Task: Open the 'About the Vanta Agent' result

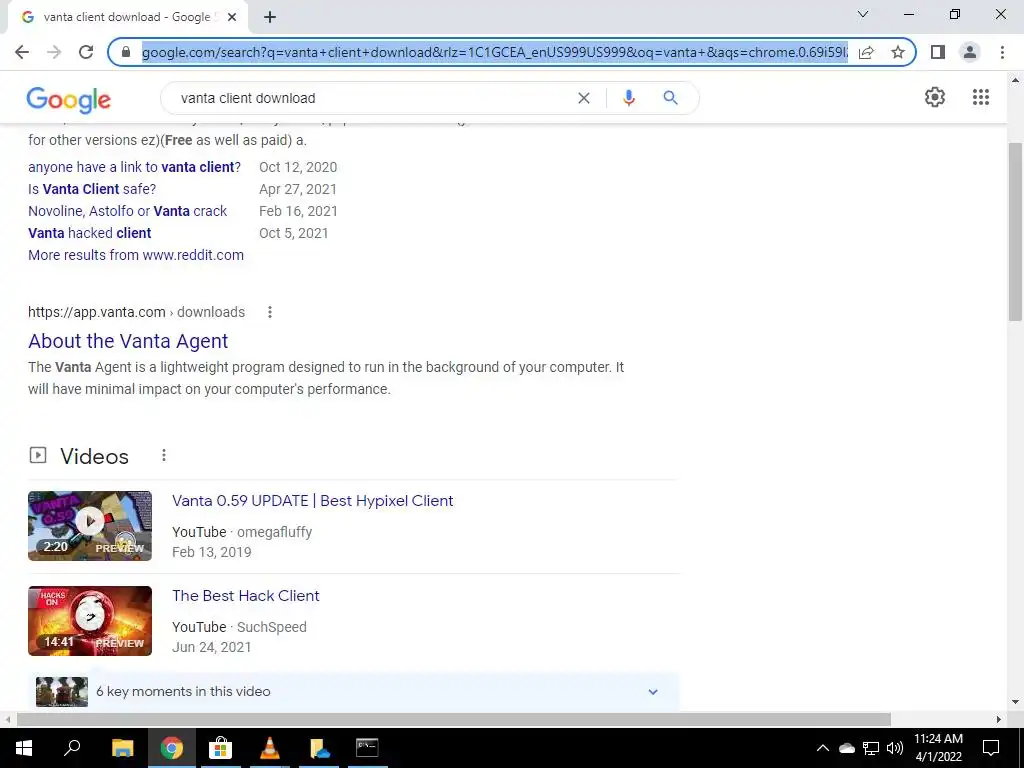Action: tap(128, 341)
